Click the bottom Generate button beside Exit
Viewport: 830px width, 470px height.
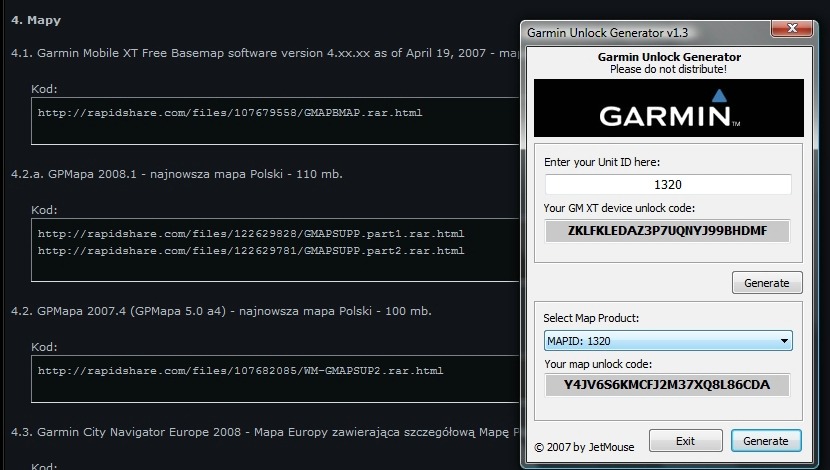[766, 441]
